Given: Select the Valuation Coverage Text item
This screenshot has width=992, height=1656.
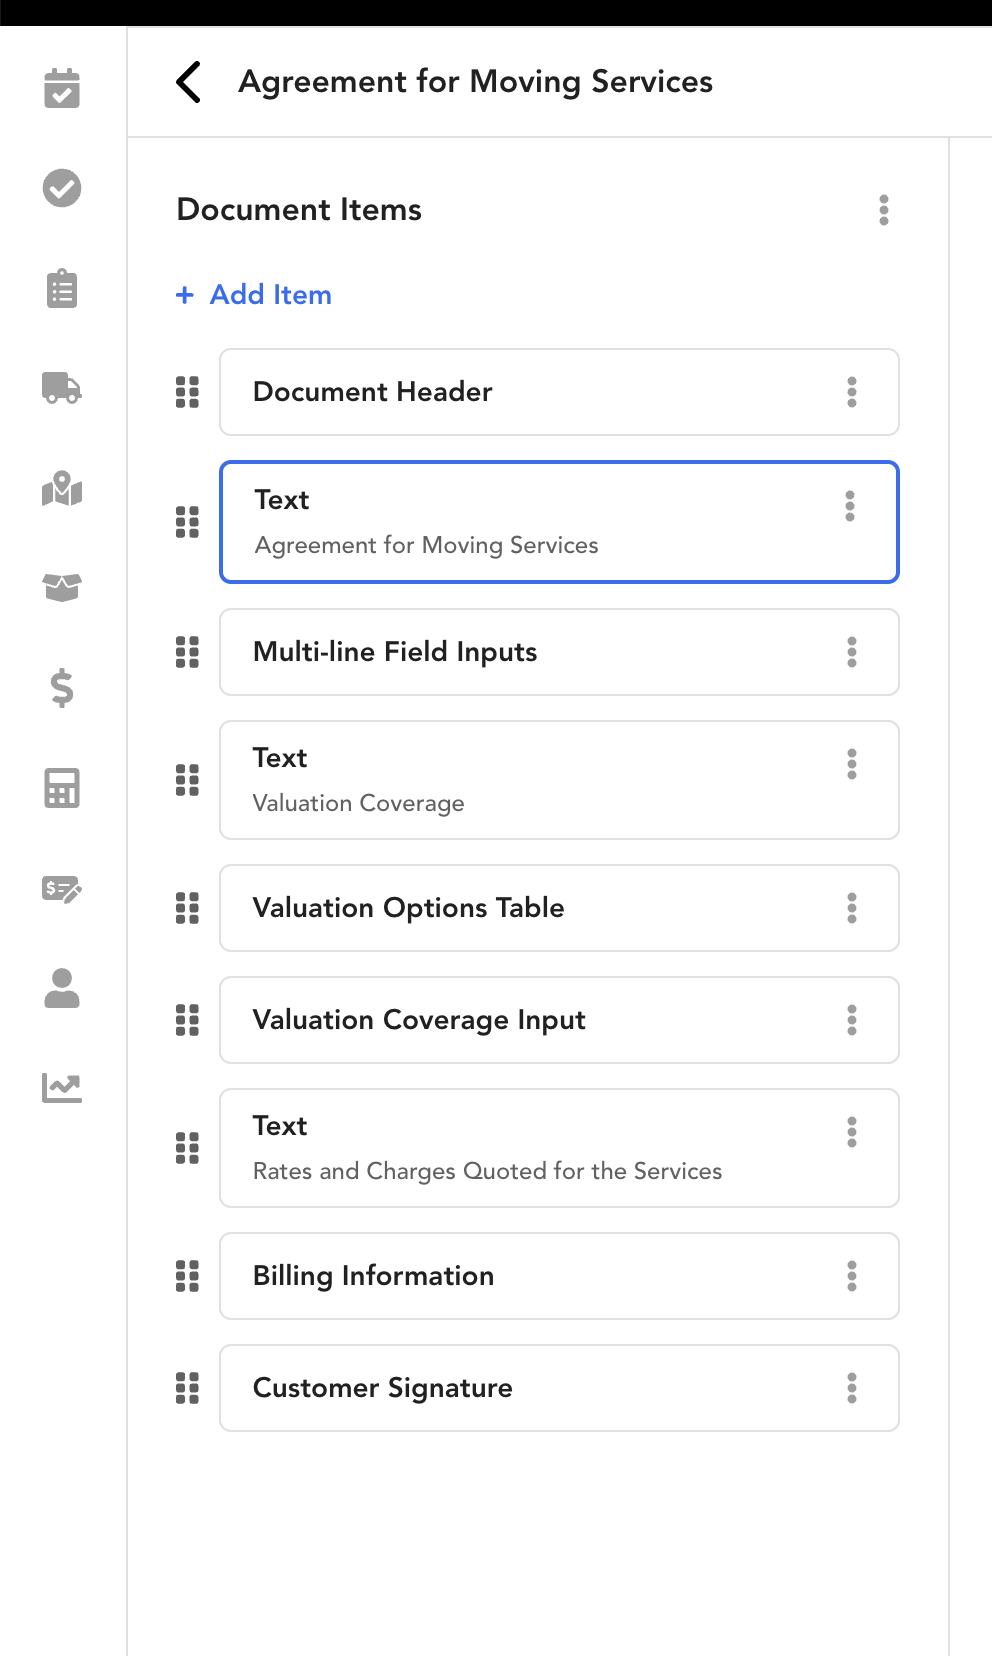Looking at the screenshot, I should (559, 780).
